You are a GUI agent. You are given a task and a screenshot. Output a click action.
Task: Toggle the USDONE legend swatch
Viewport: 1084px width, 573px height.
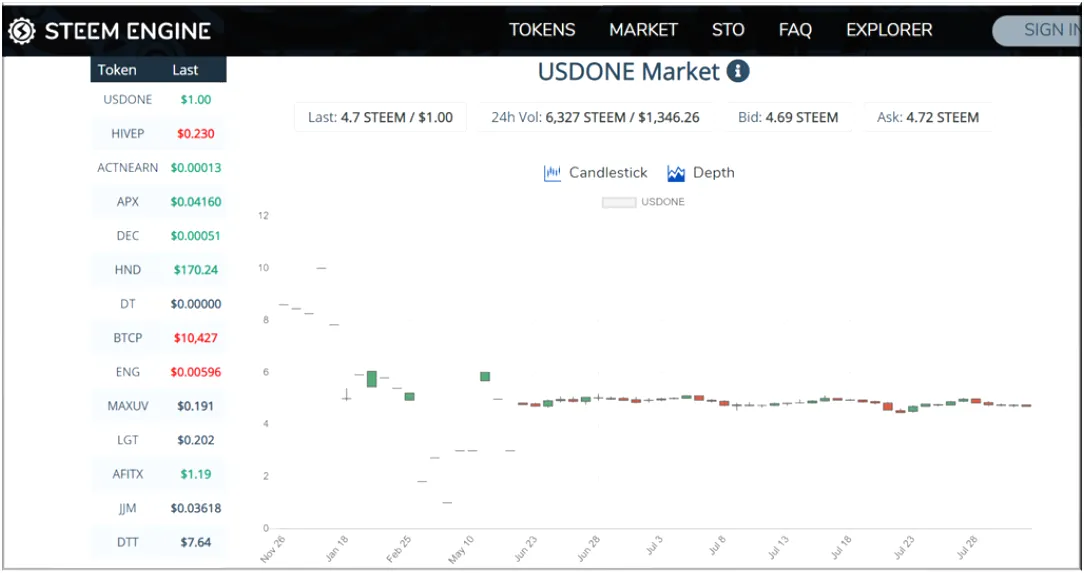click(619, 202)
